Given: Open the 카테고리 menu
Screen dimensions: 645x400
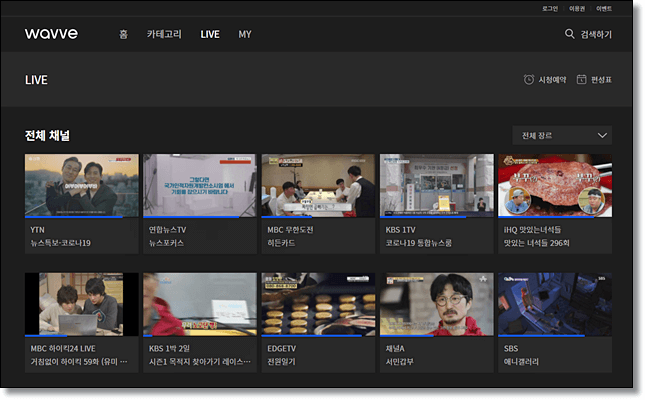Looking at the screenshot, I should pyautogui.click(x=164, y=34).
